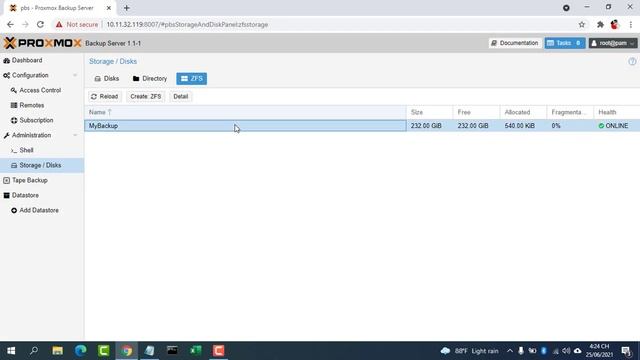Open Detail for selected pool
Viewport: 640px width, 360px height.
point(180,96)
